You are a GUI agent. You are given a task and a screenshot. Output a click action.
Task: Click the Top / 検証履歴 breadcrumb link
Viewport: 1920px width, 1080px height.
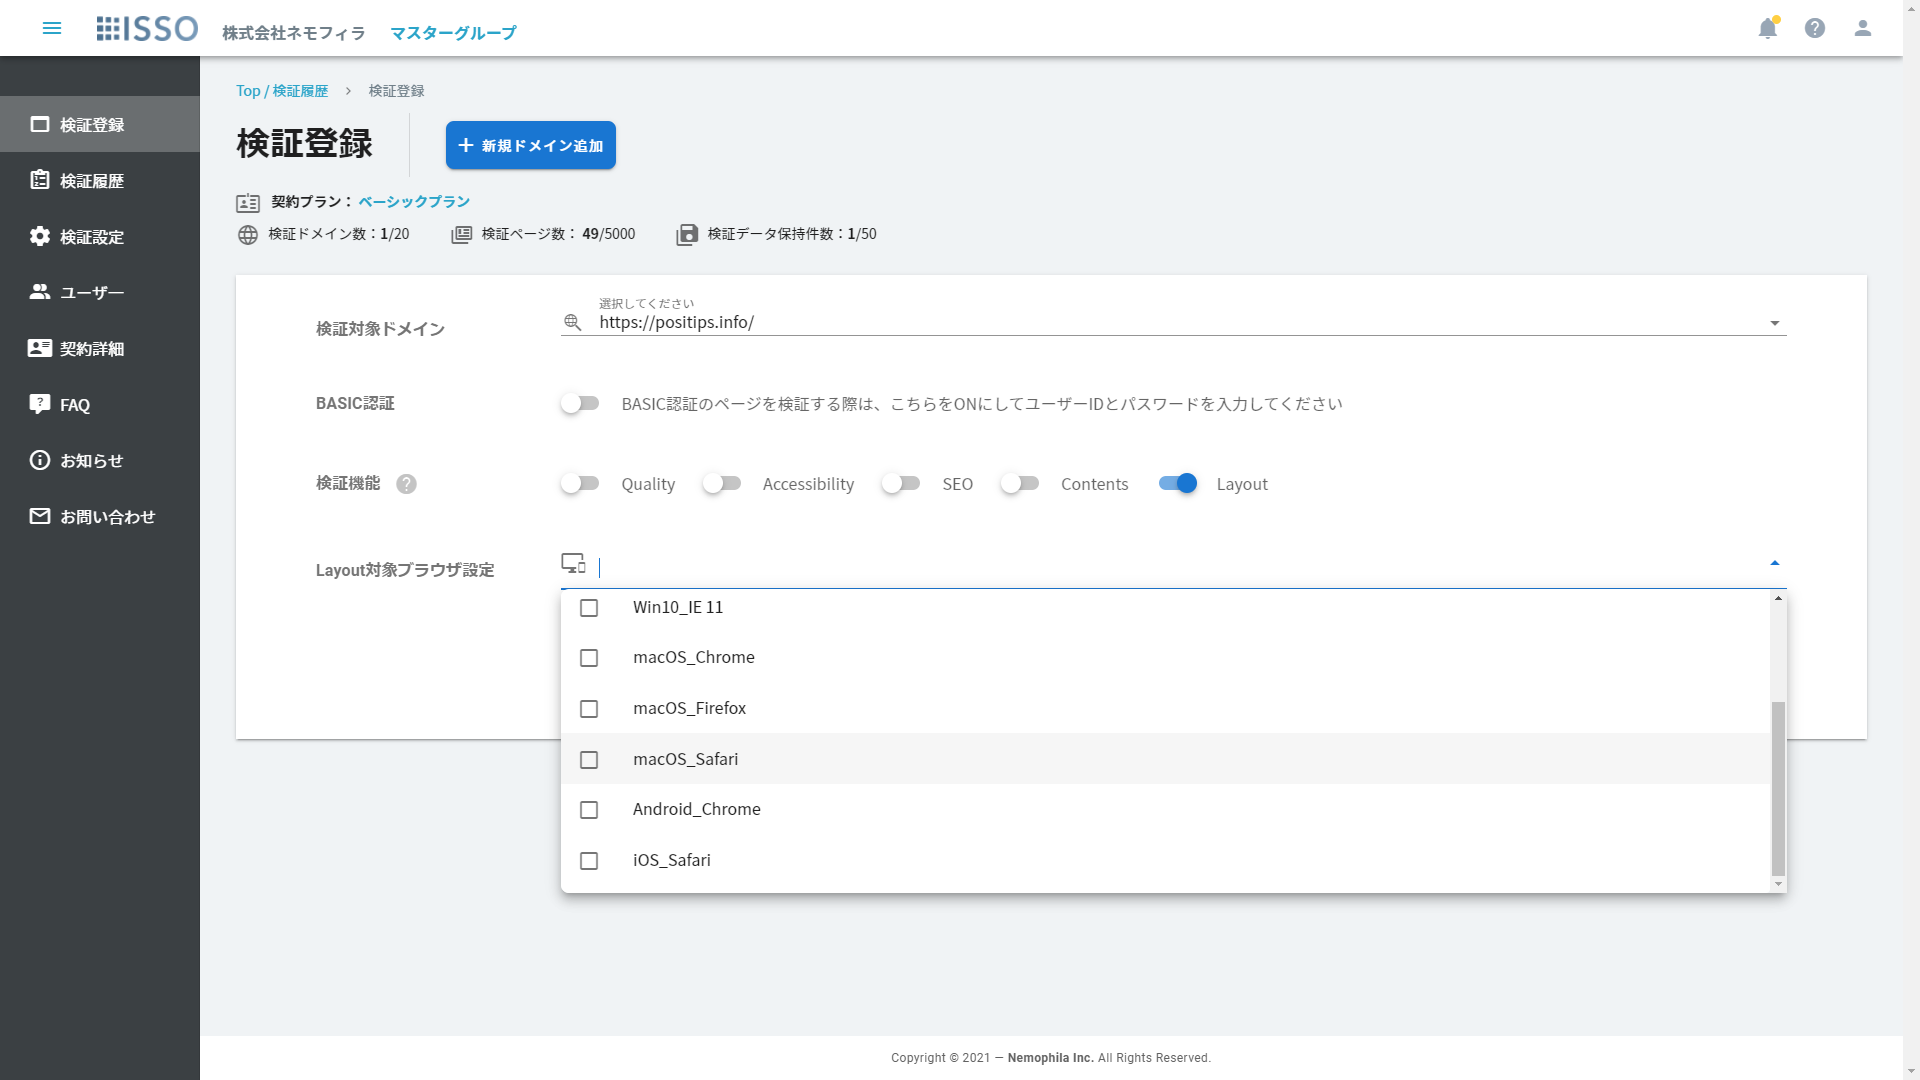(x=282, y=91)
